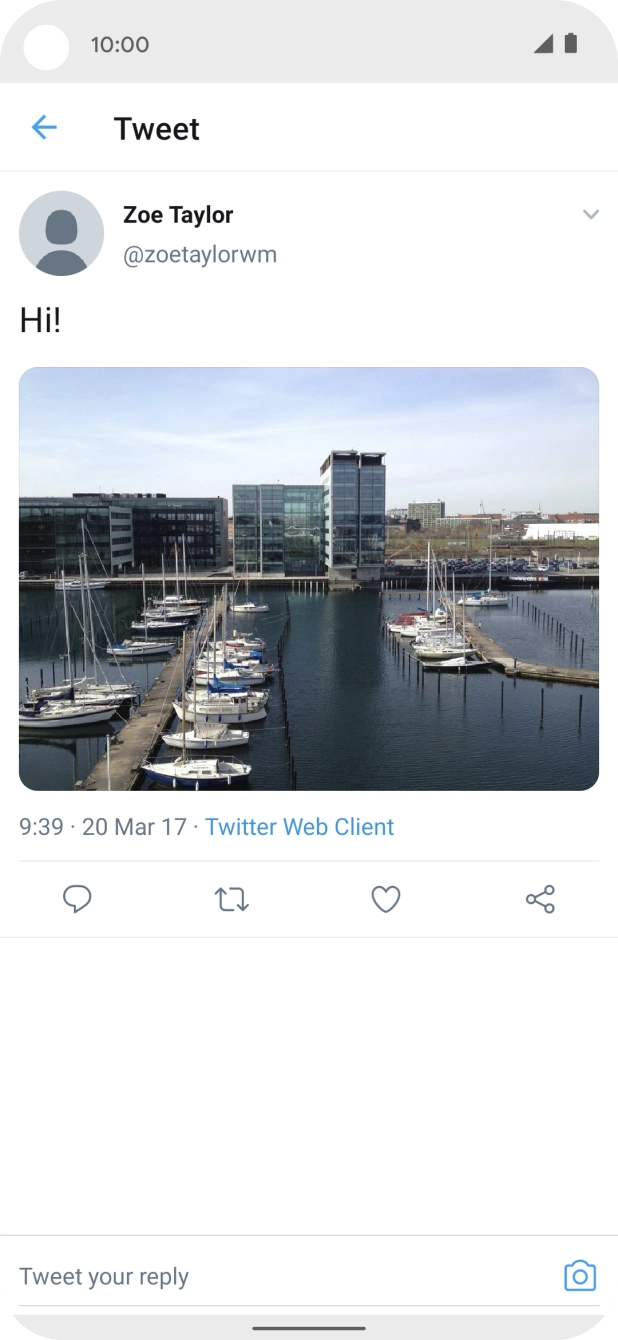Tap the "Hi!" tweet text
The height and width of the screenshot is (1340, 618).
point(40,321)
